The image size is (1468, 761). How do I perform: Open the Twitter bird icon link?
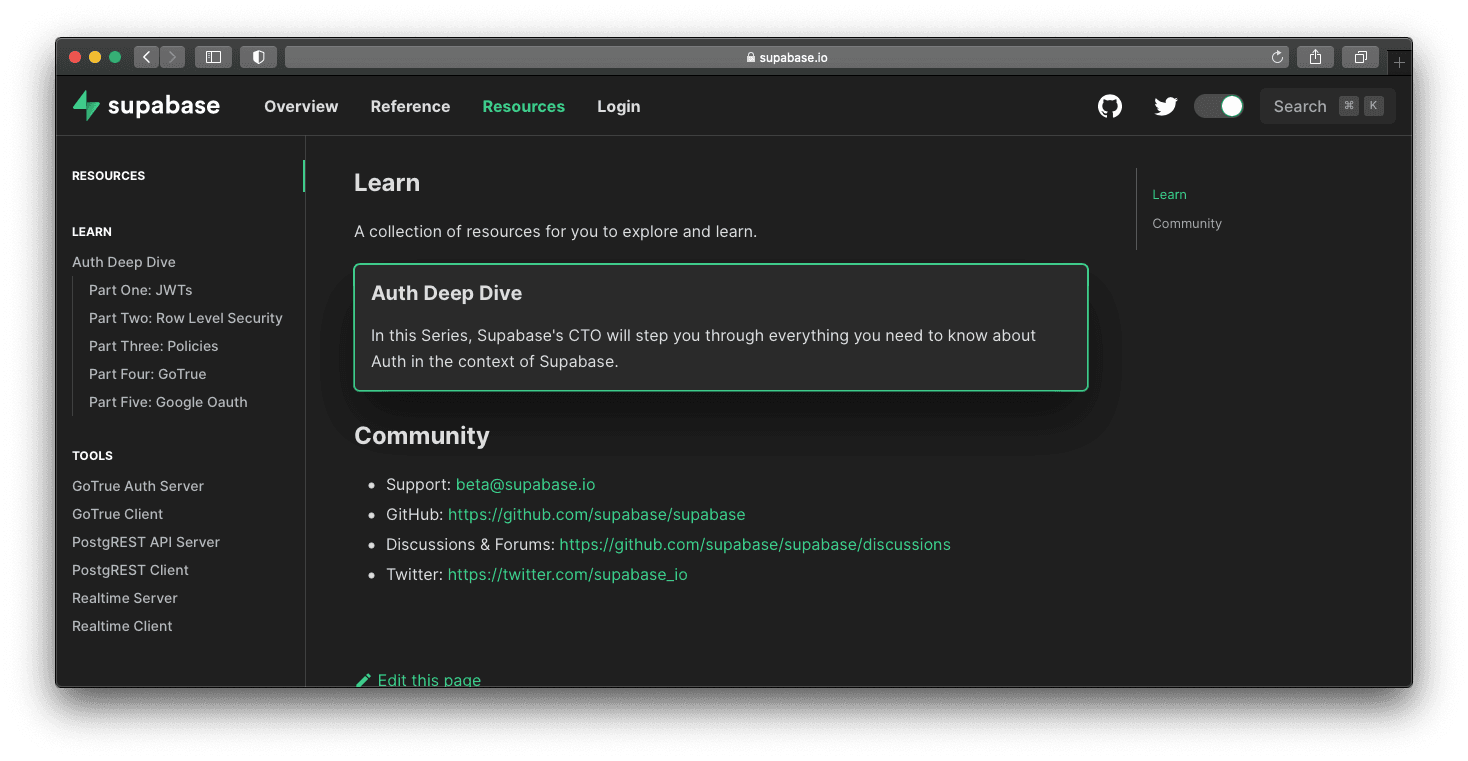[1165, 106]
